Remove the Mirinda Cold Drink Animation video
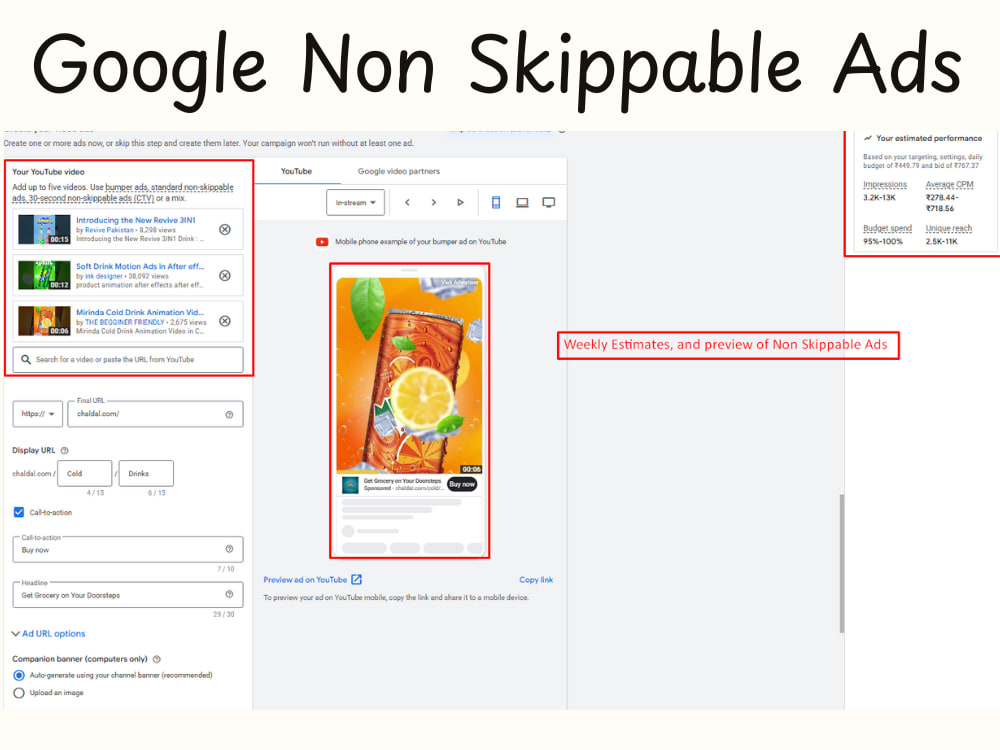 (x=225, y=321)
